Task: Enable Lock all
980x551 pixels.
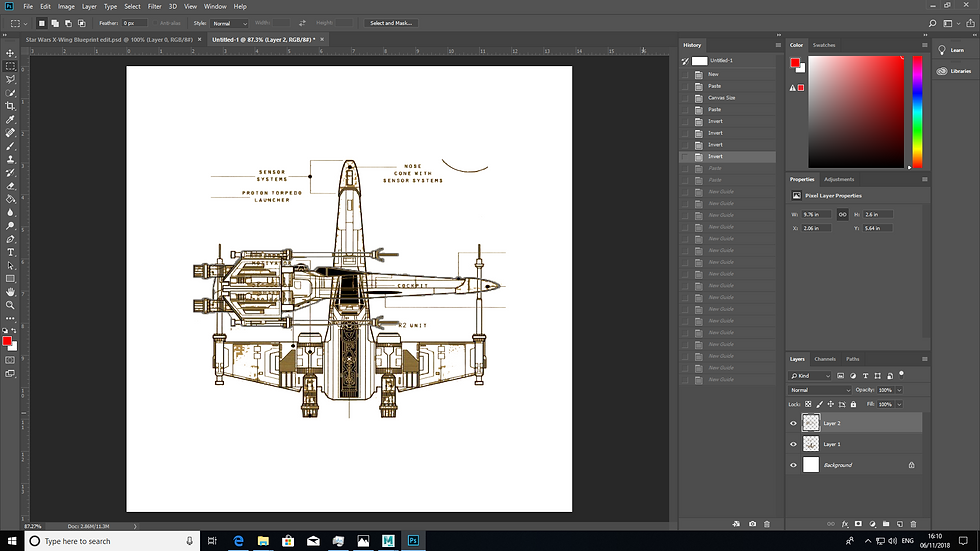Action: click(853, 404)
